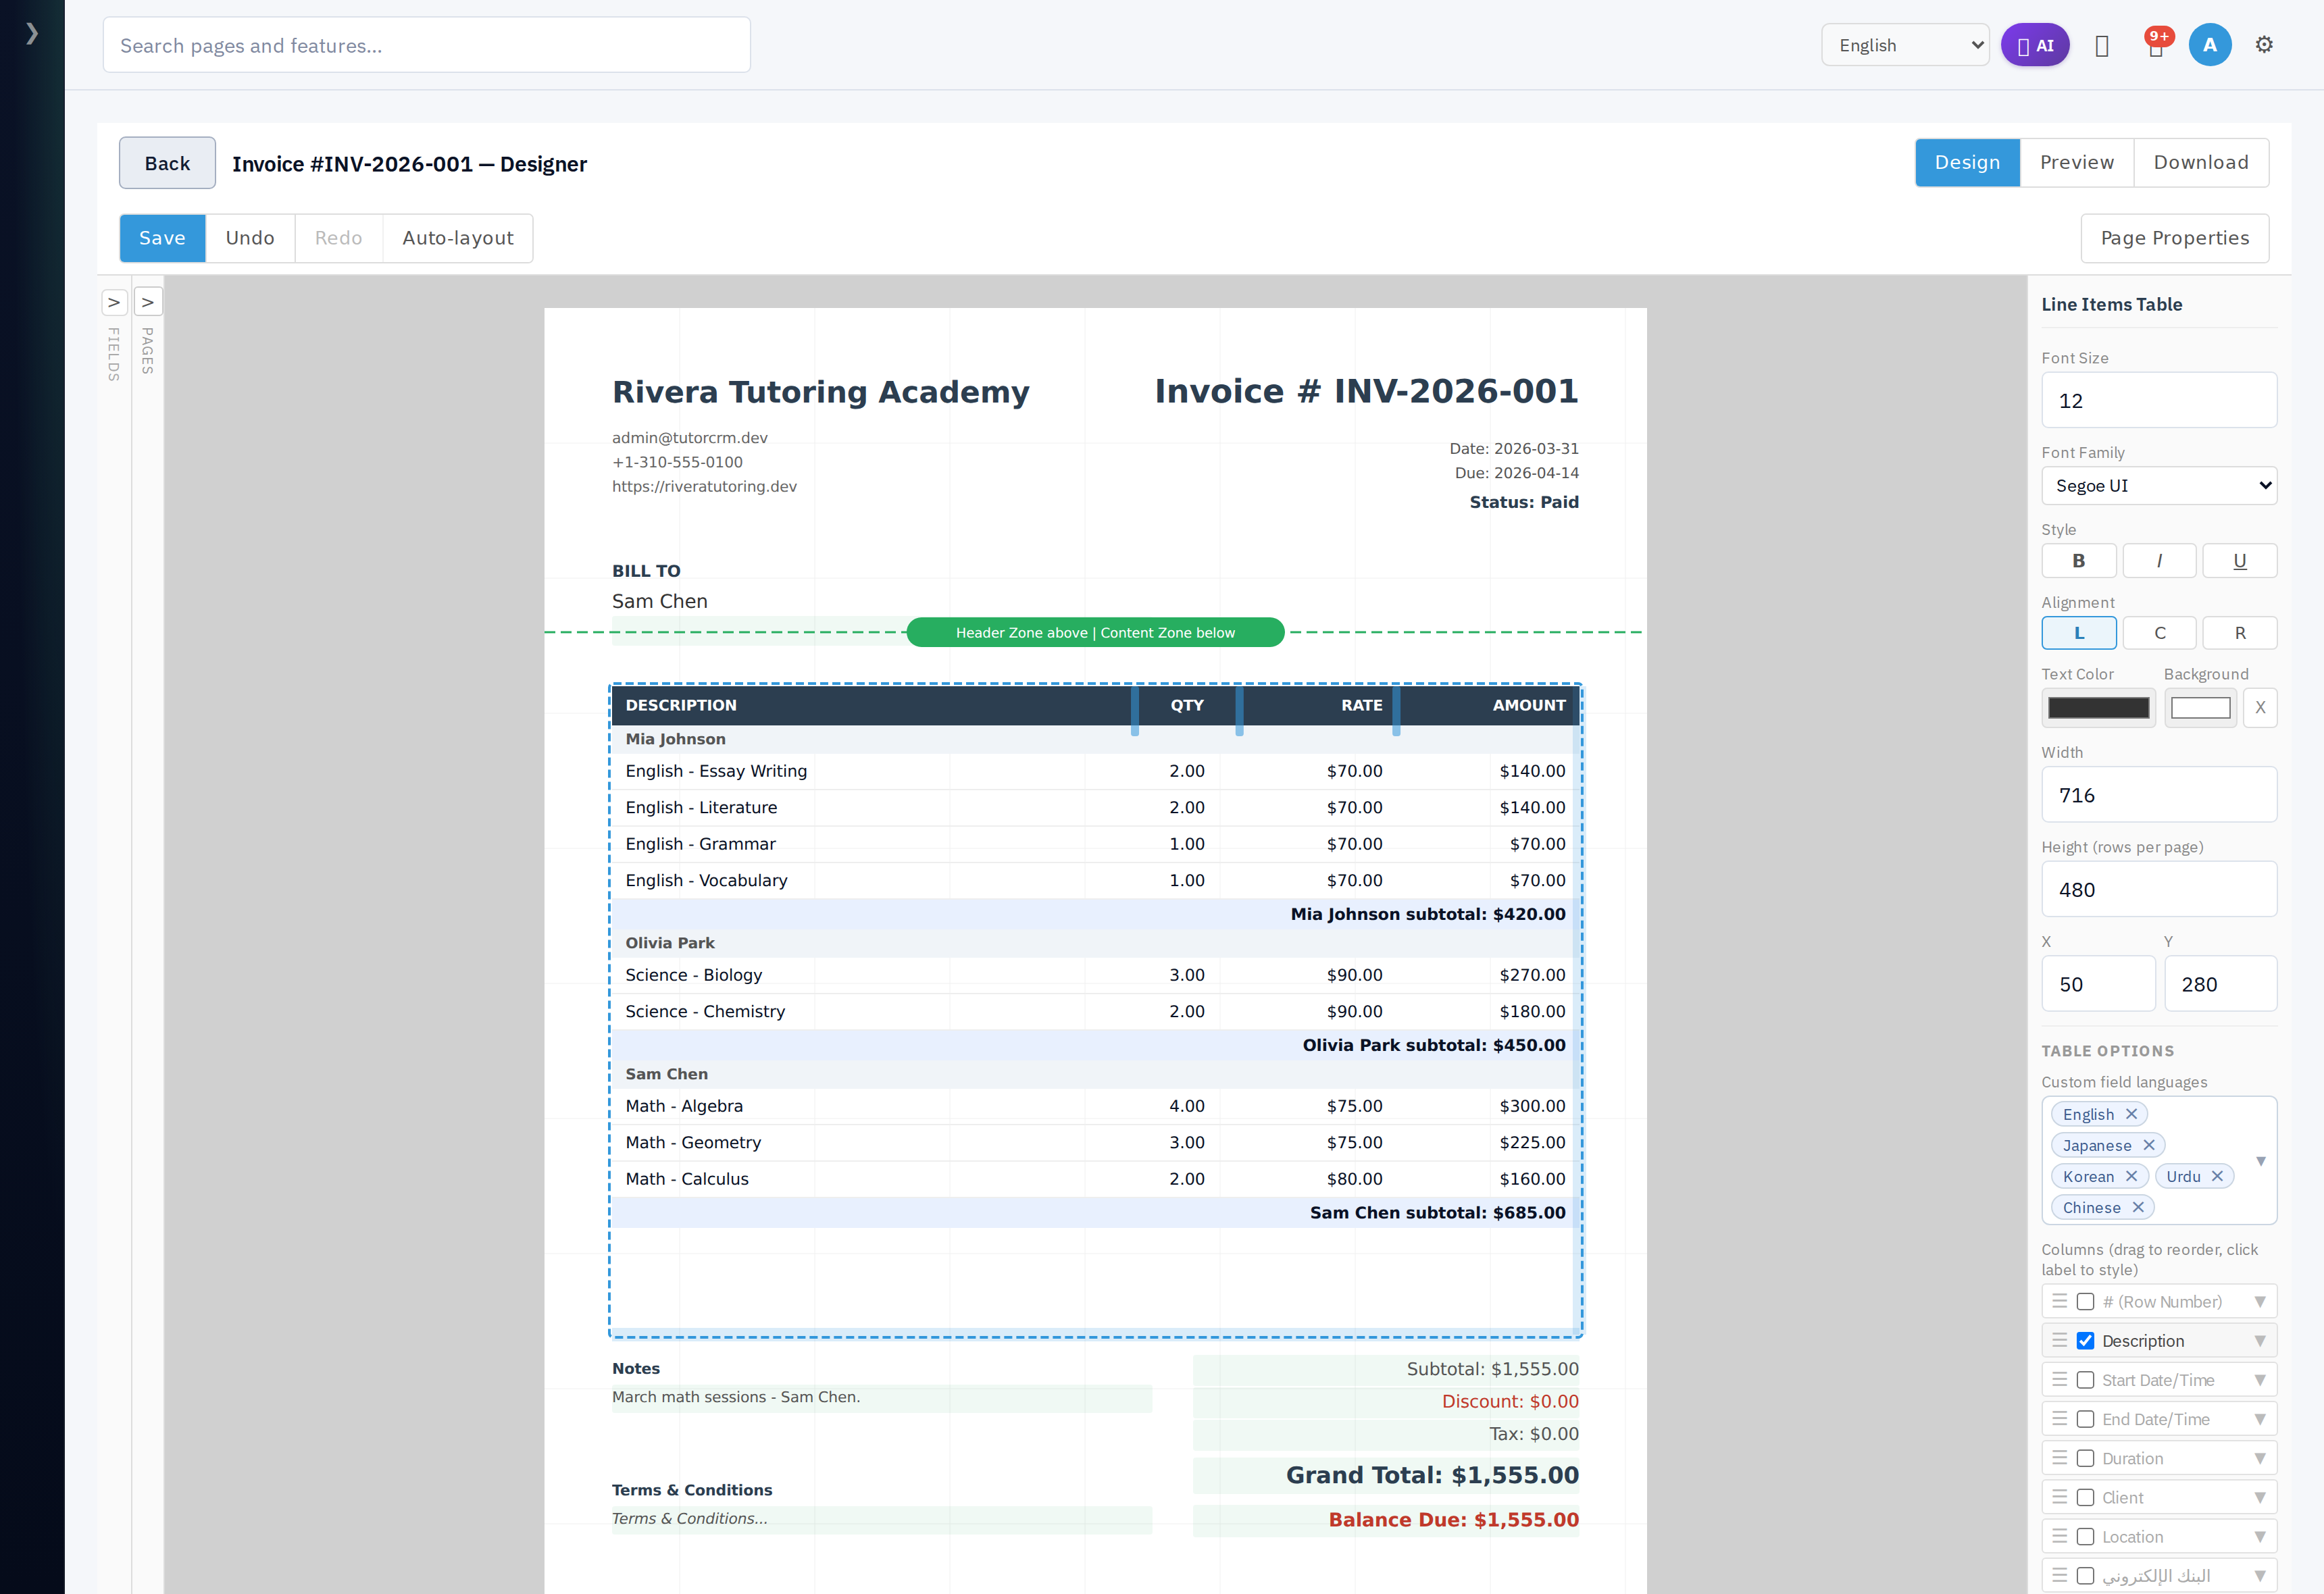
Task: Click the Back button
Action: (x=167, y=163)
